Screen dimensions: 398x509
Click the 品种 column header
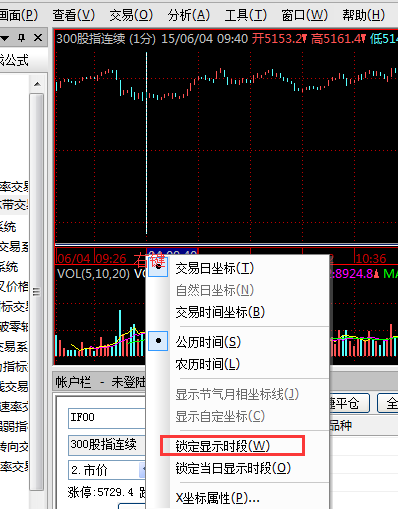tap(340, 425)
